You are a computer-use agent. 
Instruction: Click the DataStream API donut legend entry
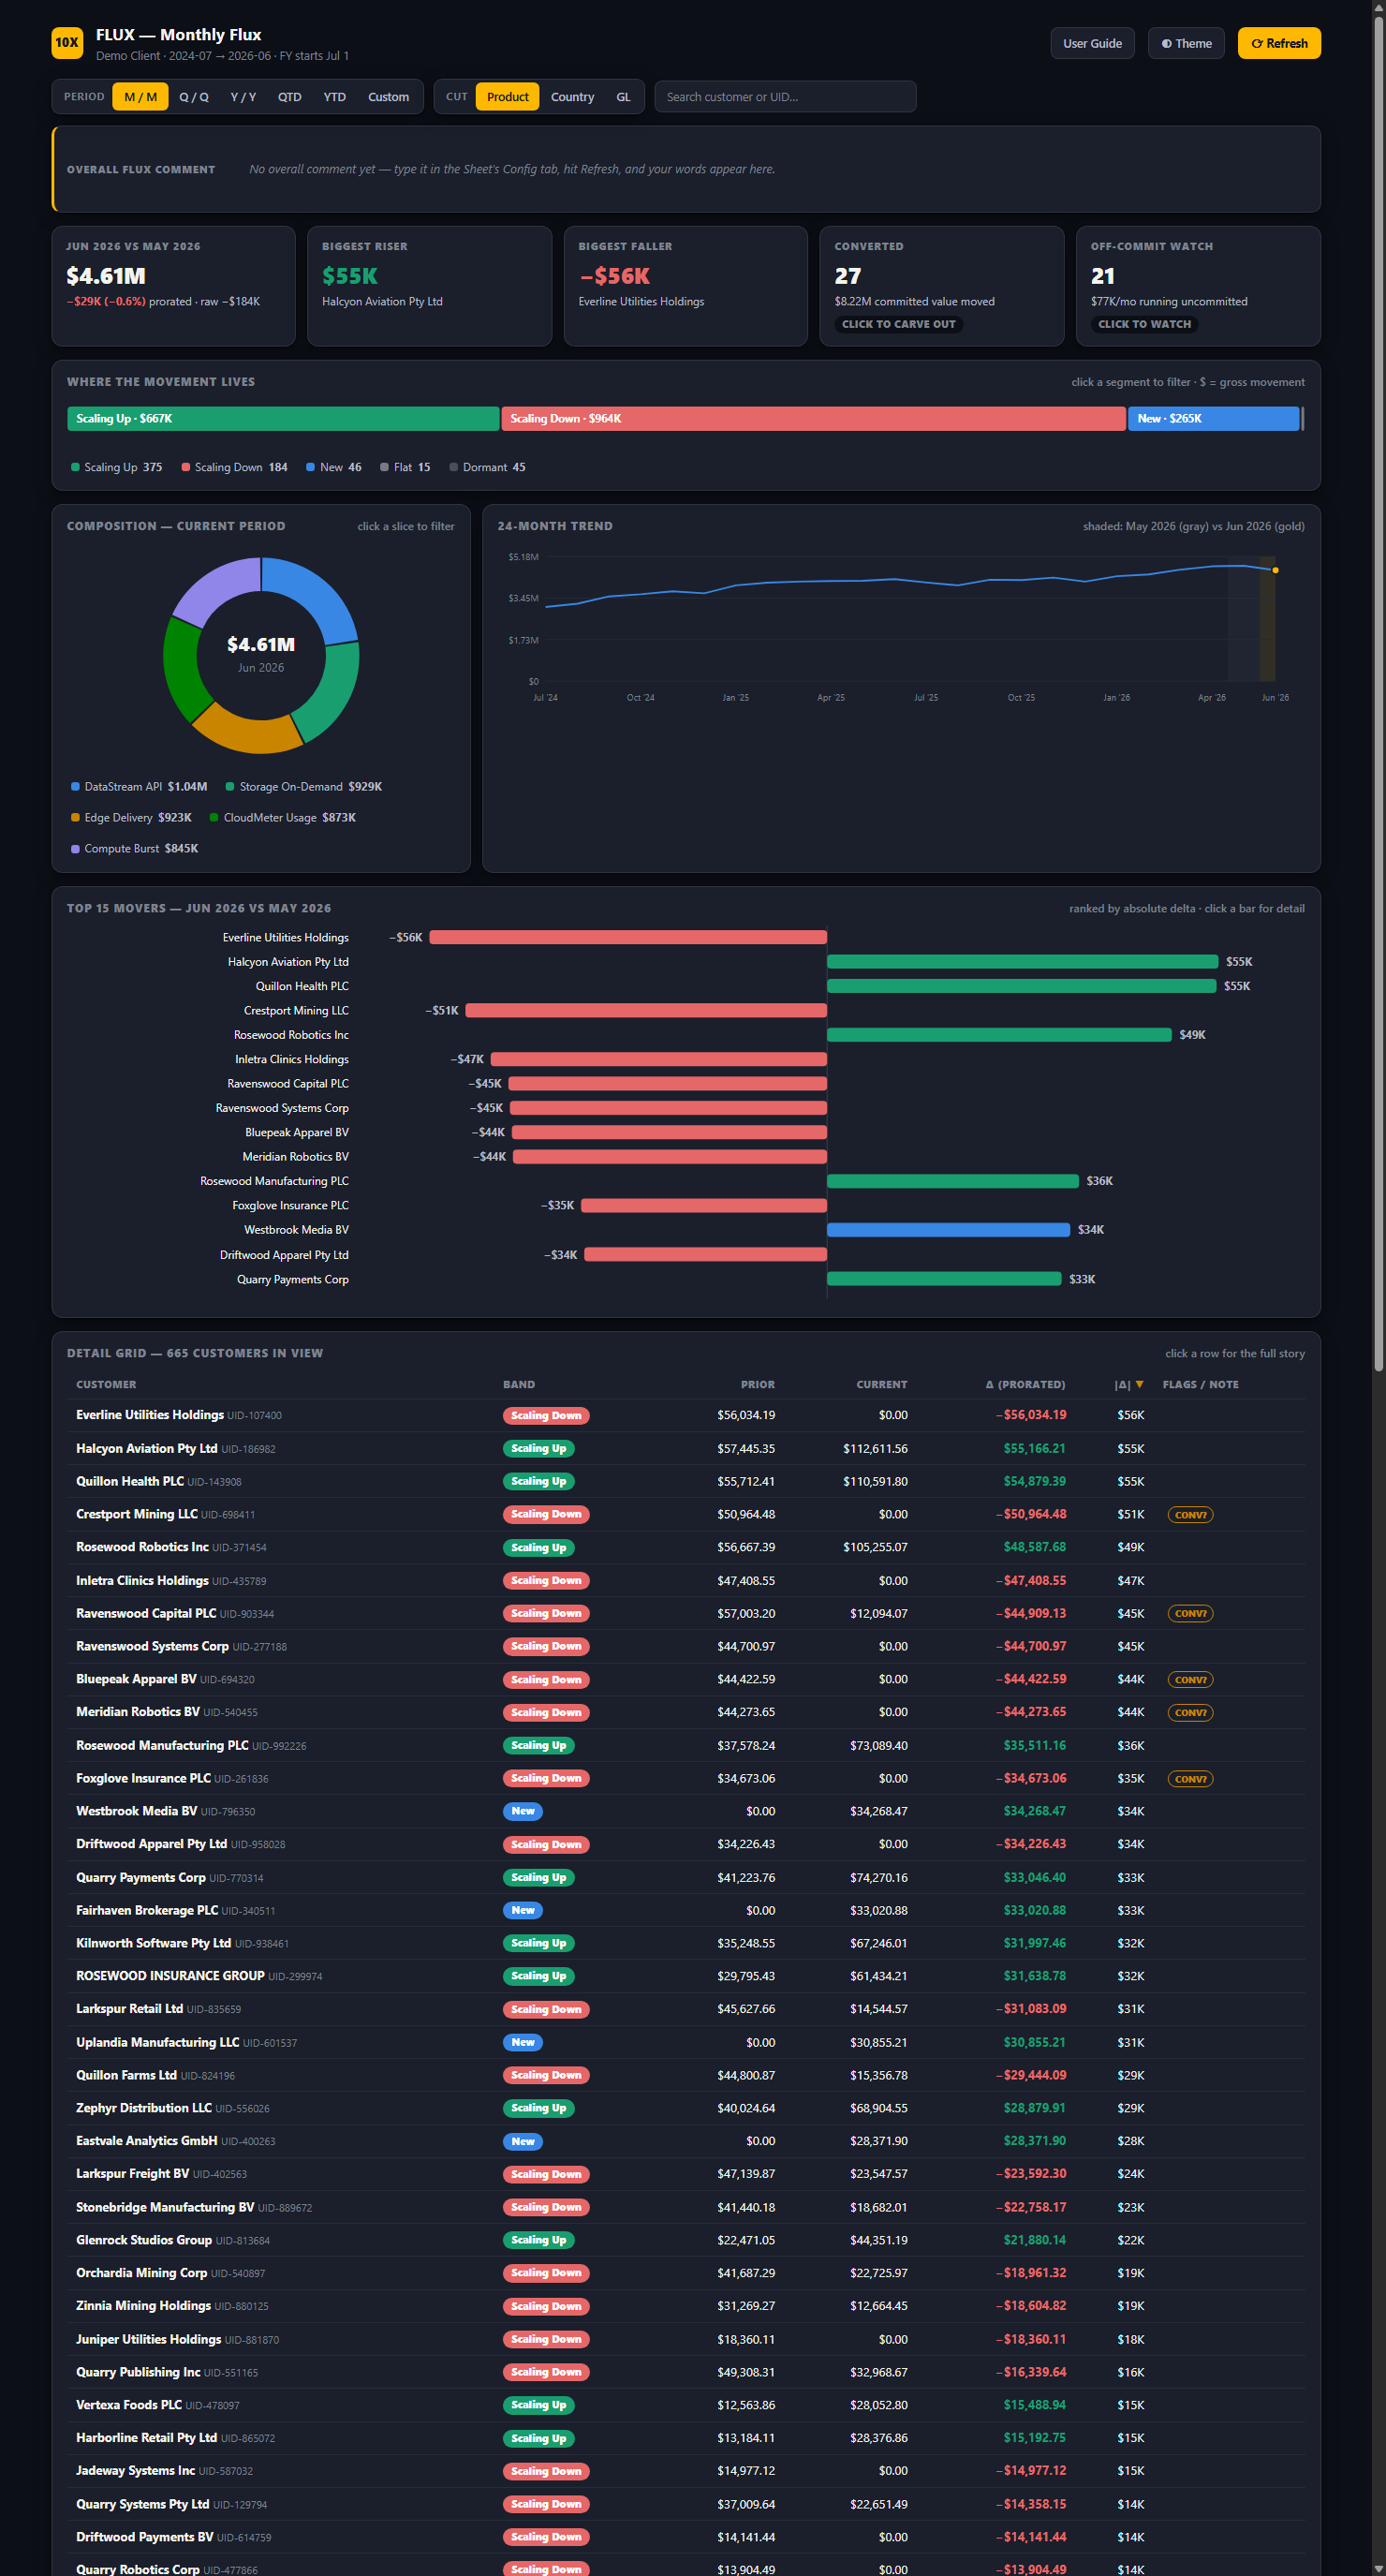coord(139,786)
